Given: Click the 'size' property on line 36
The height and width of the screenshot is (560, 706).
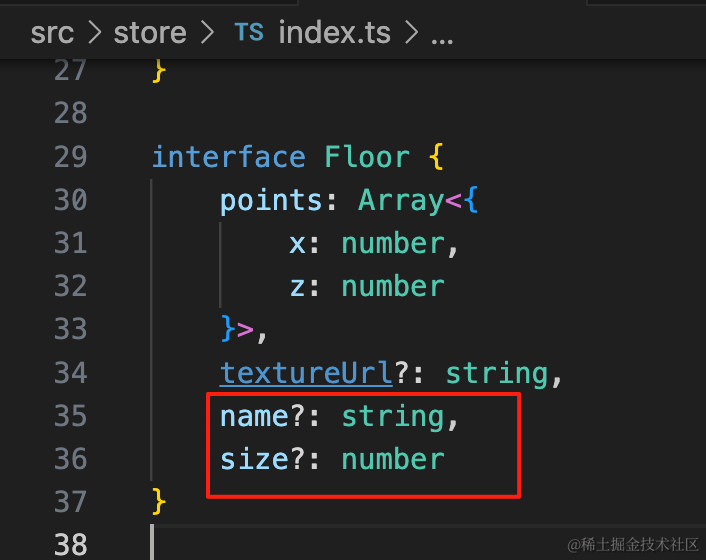Looking at the screenshot, I should point(254,460).
